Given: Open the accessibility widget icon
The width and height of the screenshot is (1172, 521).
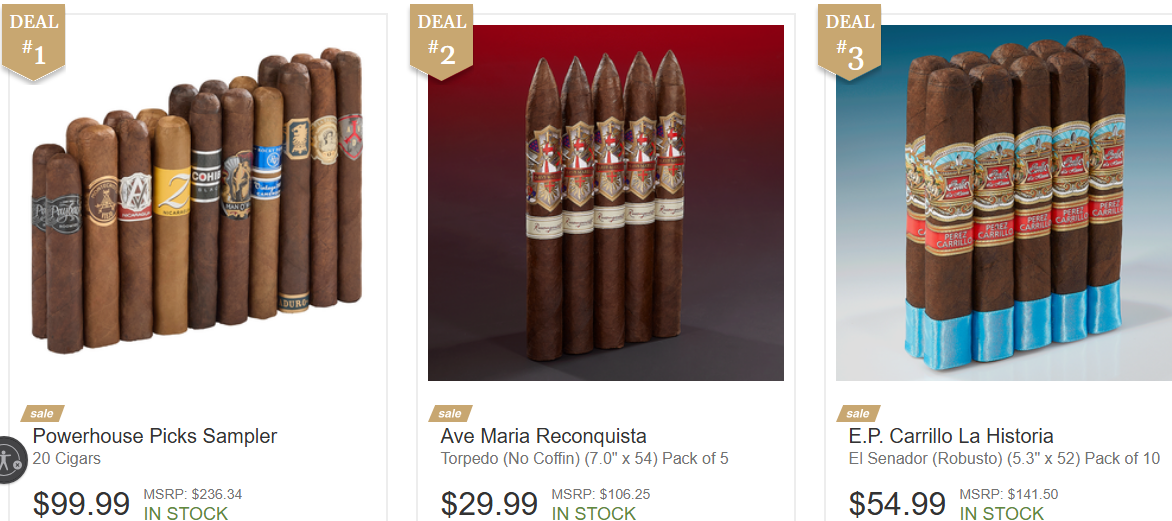Looking at the screenshot, I should [x=11, y=459].
